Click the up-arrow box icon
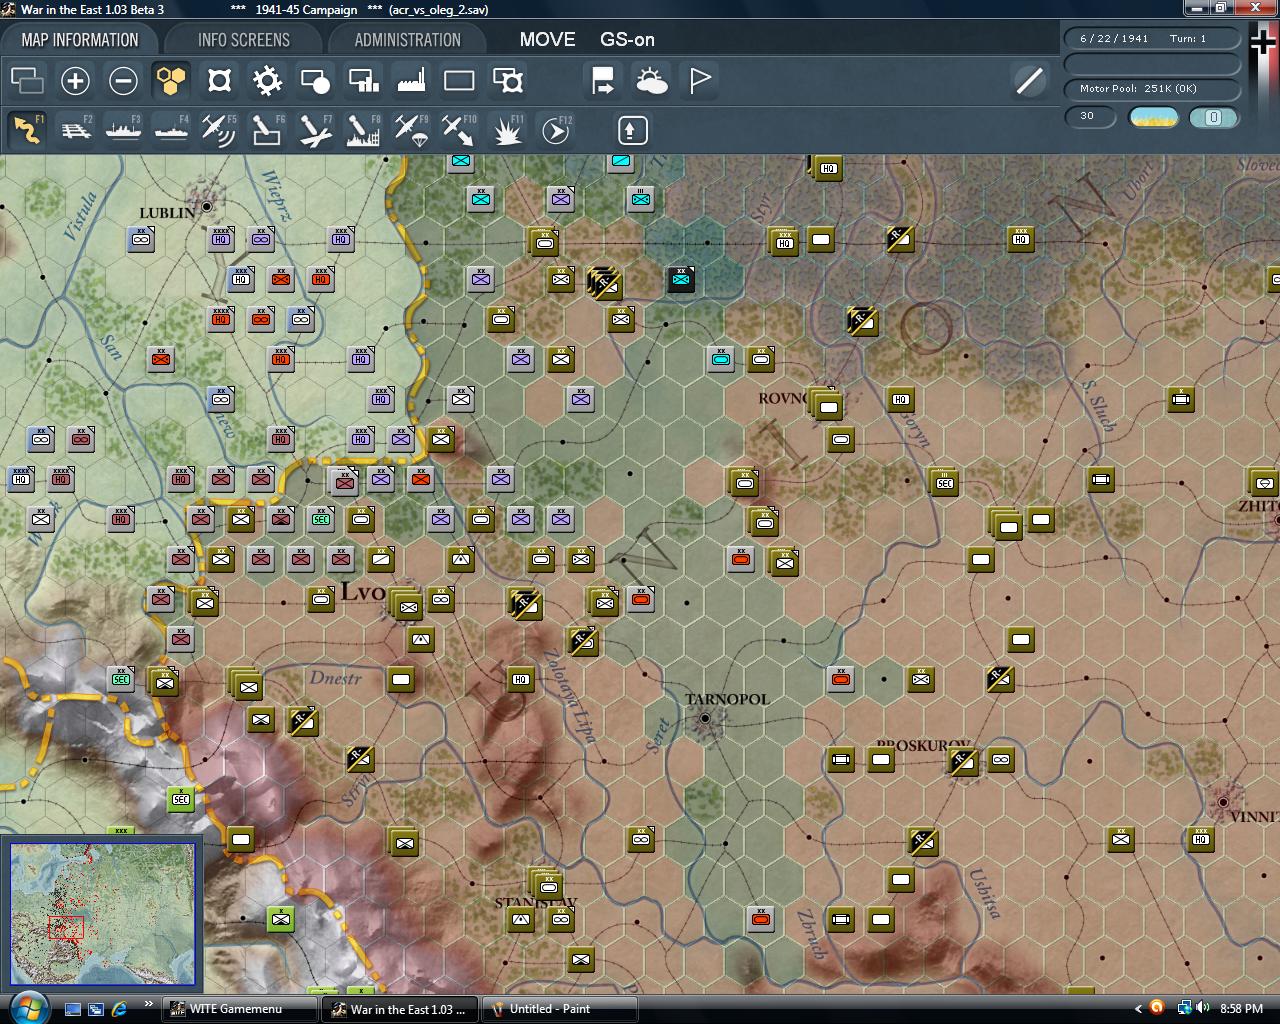Image resolution: width=1280 pixels, height=1024 pixels. click(x=632, y=130)
